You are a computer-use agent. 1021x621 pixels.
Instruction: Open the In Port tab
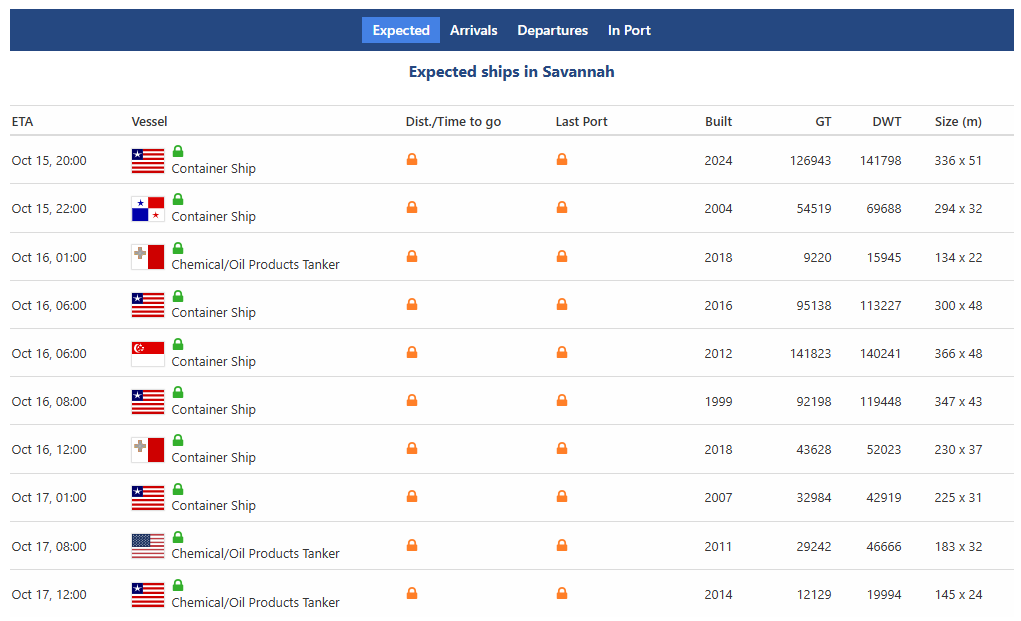pyautogui.click(x=629, y=30)
